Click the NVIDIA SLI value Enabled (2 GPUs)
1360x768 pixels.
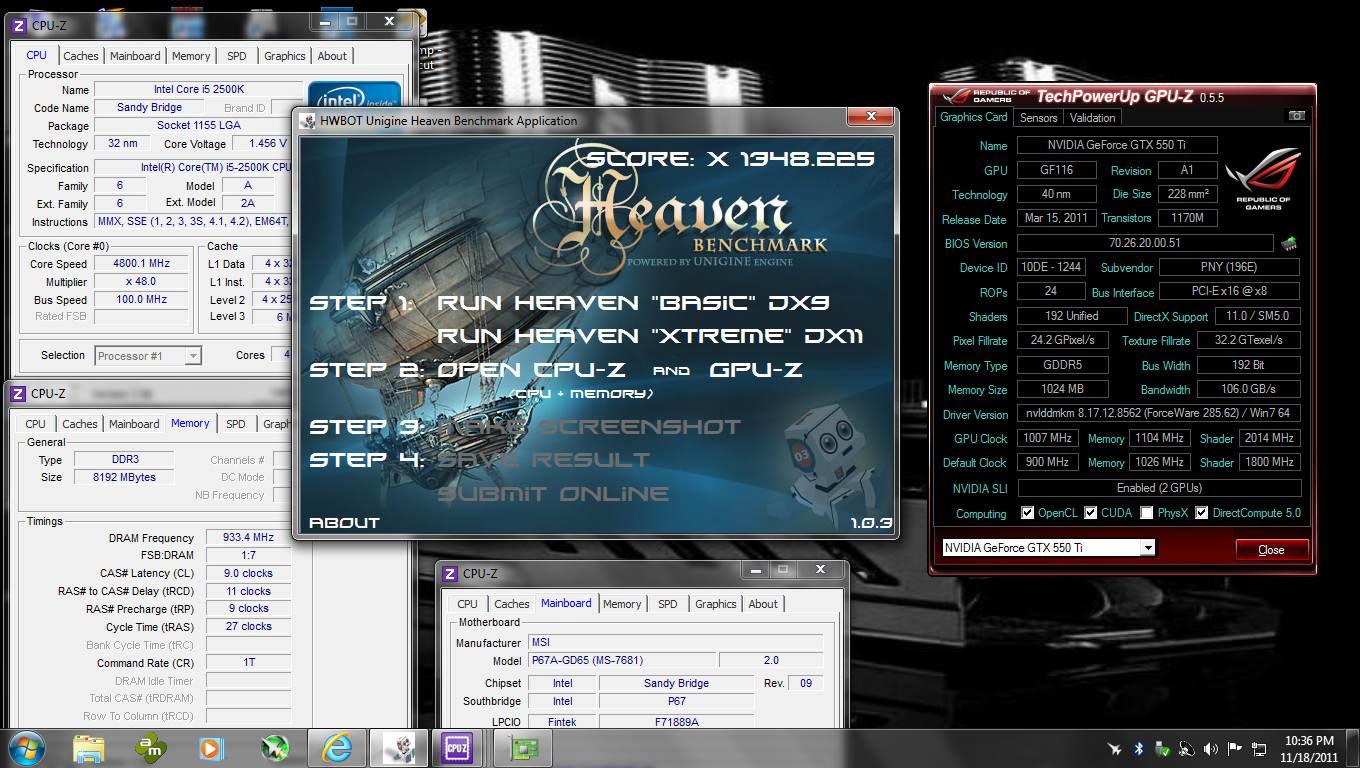[x=1159, y=488]
